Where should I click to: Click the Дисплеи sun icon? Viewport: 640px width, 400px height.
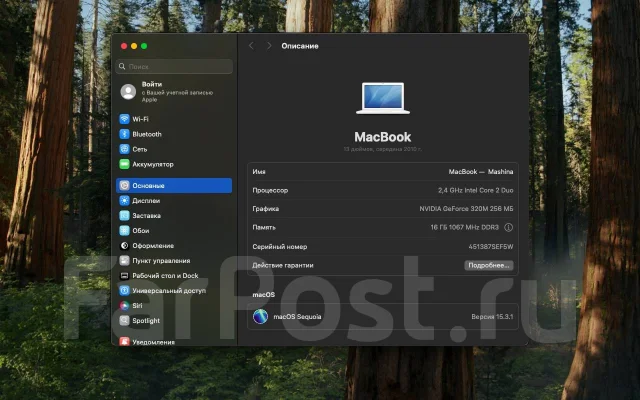[x=124, y=200]
